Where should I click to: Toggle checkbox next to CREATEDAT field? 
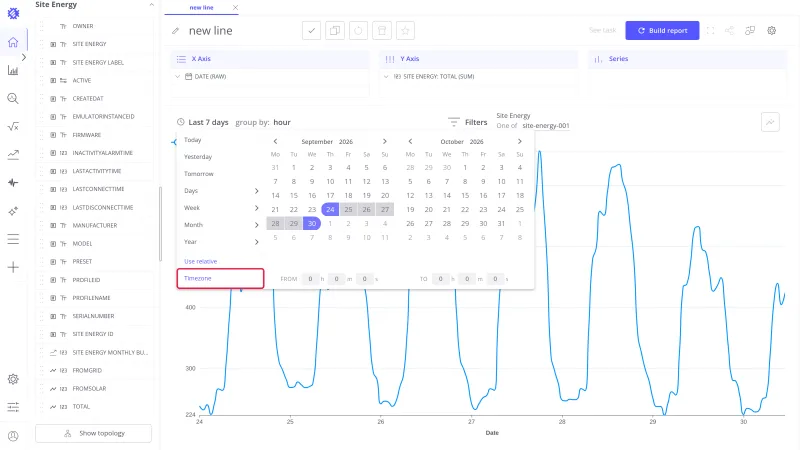tap(53, 98)
